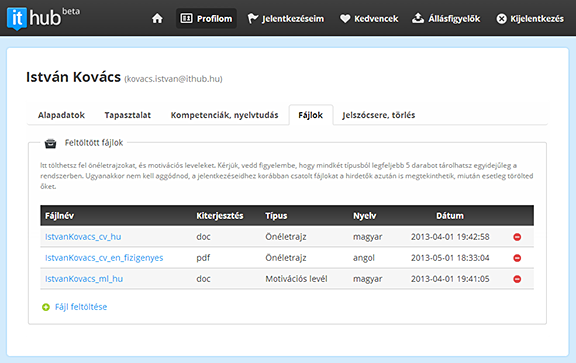
Task: Go to the home page icon
Action: (157, 18)
